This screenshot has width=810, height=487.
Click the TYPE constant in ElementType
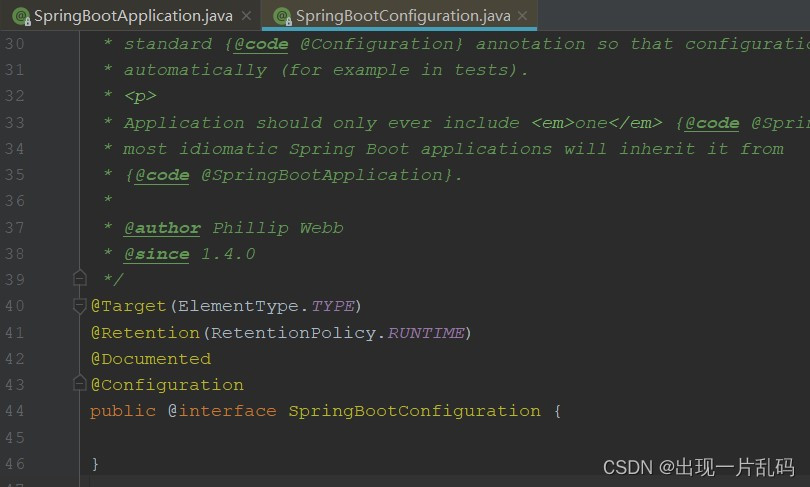333,306
